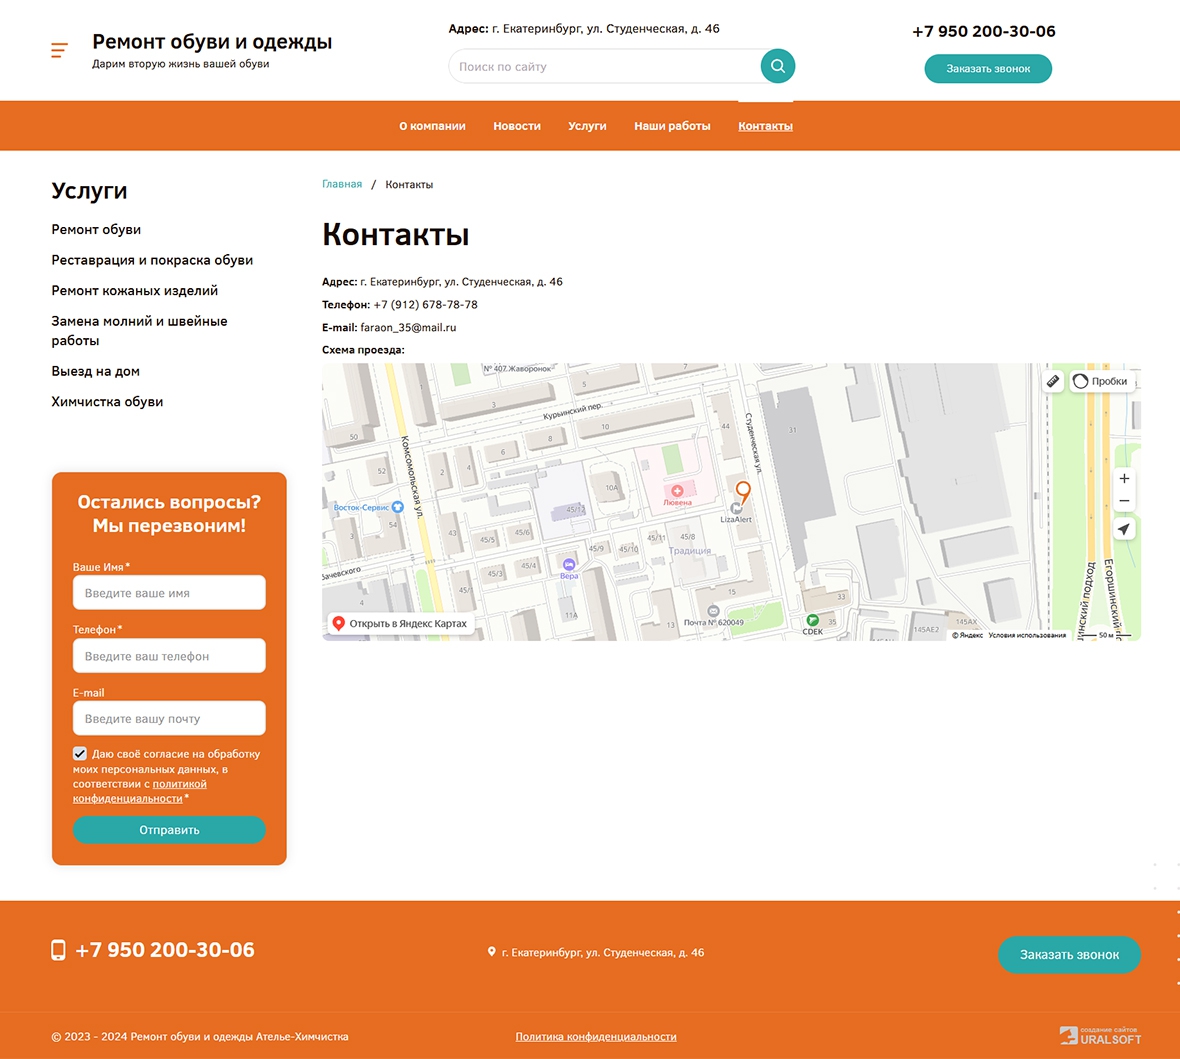
Task: Focus the Ваше Имя input field
Action: 169,593
